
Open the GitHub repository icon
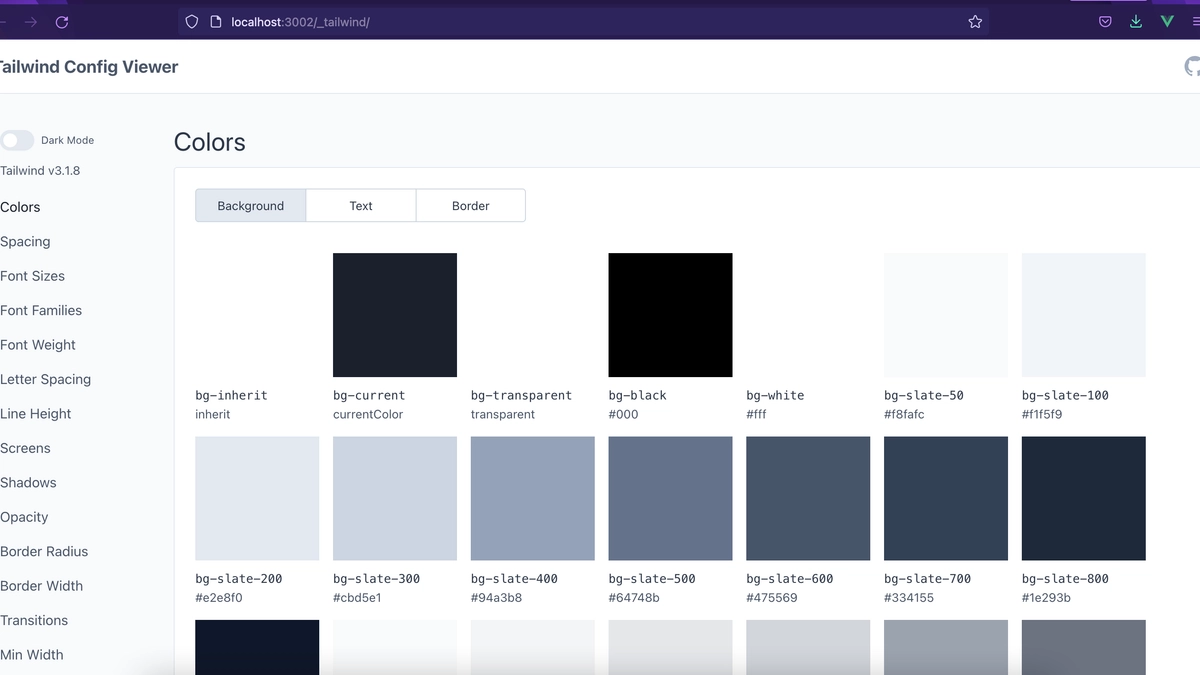1191,66
